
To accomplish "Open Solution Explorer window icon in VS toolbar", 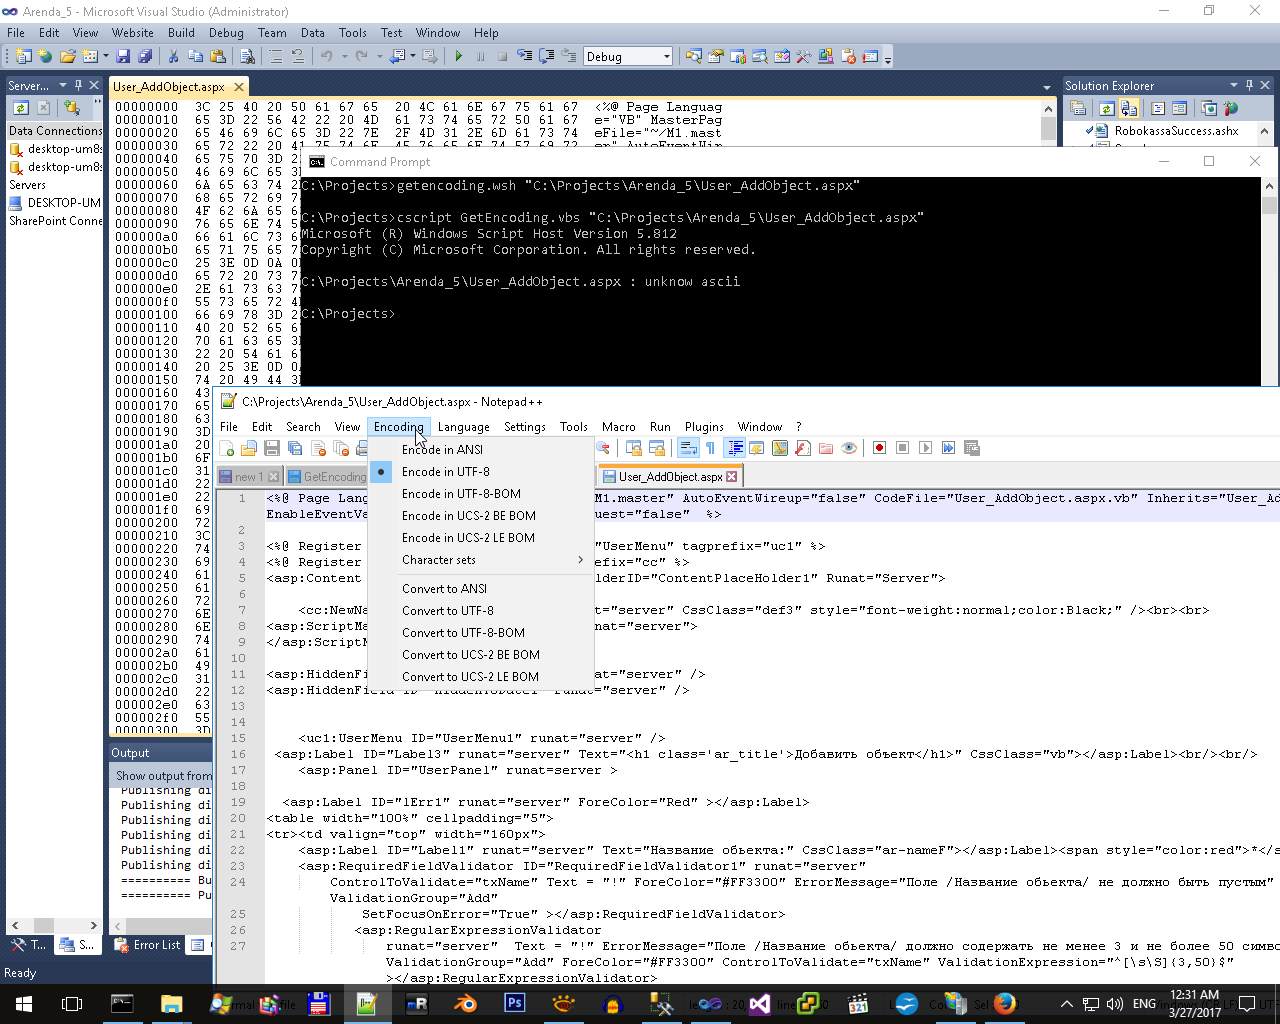I will (x=694, y=56).
